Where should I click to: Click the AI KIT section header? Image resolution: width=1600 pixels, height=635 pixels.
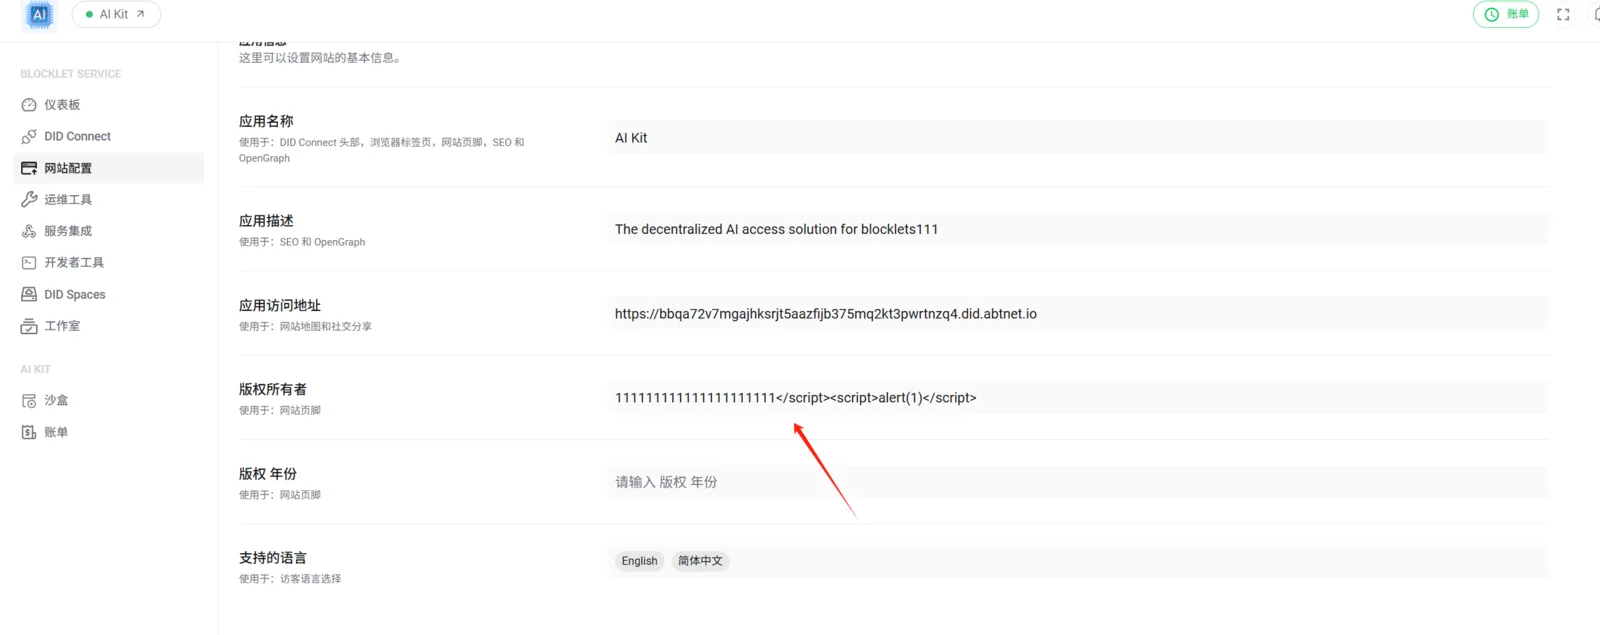pyautogui.click(x=35, y=370)
